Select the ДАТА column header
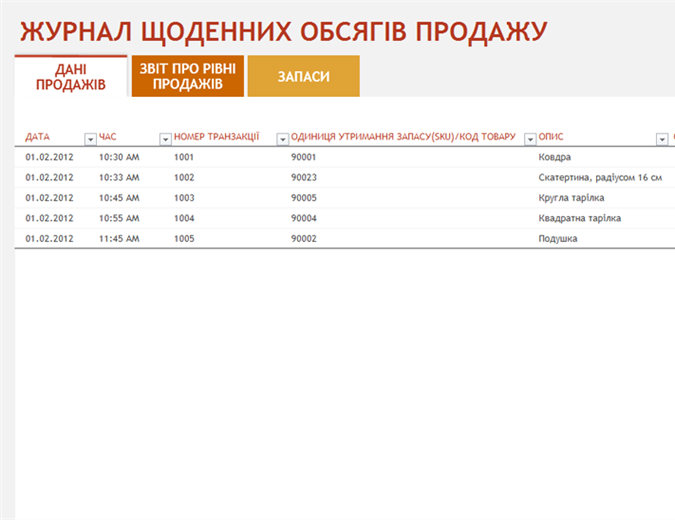The image size is (675, 520). click(37, 137)
